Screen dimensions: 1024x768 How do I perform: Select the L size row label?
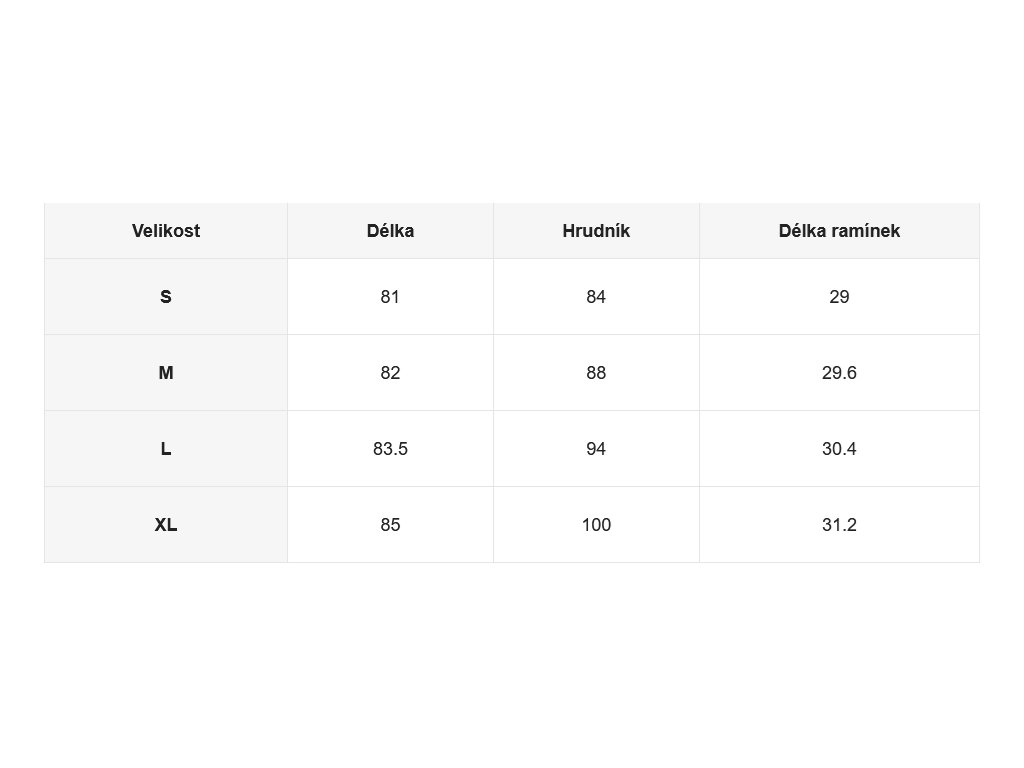pyautogui.click(x=166, y=449)
